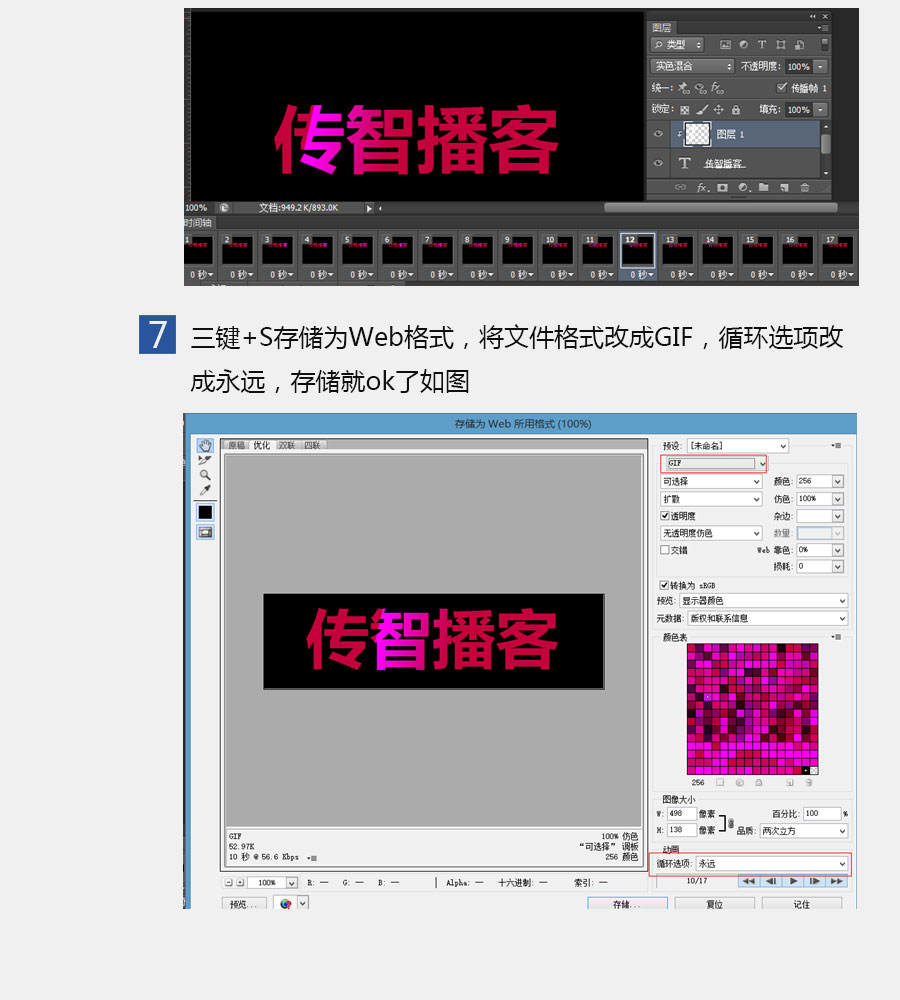Screen dimensions: 900x1000
Task: Toggle the 传播帧 1 checkbox
Action: pyautogui.click(x=781, y=87)
